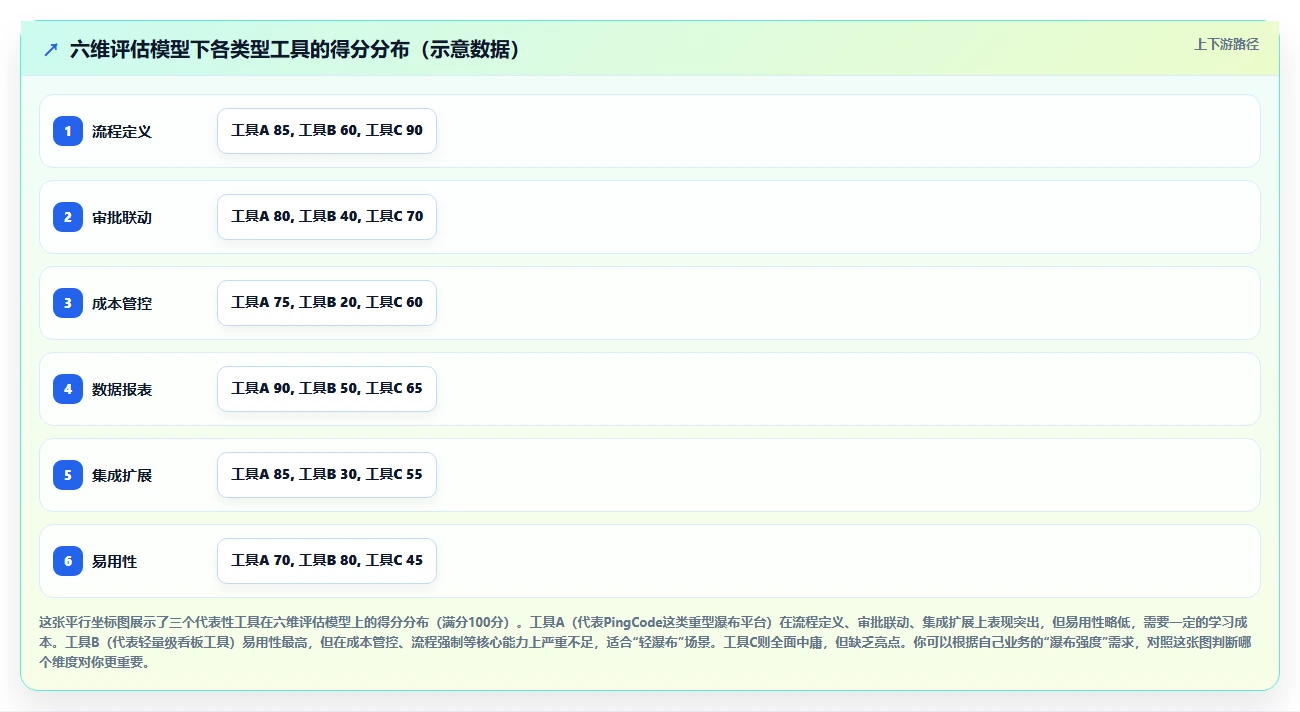Select the 流程定义 row label
Viewport: 1300px width, 712px height.
click(122, 131)
